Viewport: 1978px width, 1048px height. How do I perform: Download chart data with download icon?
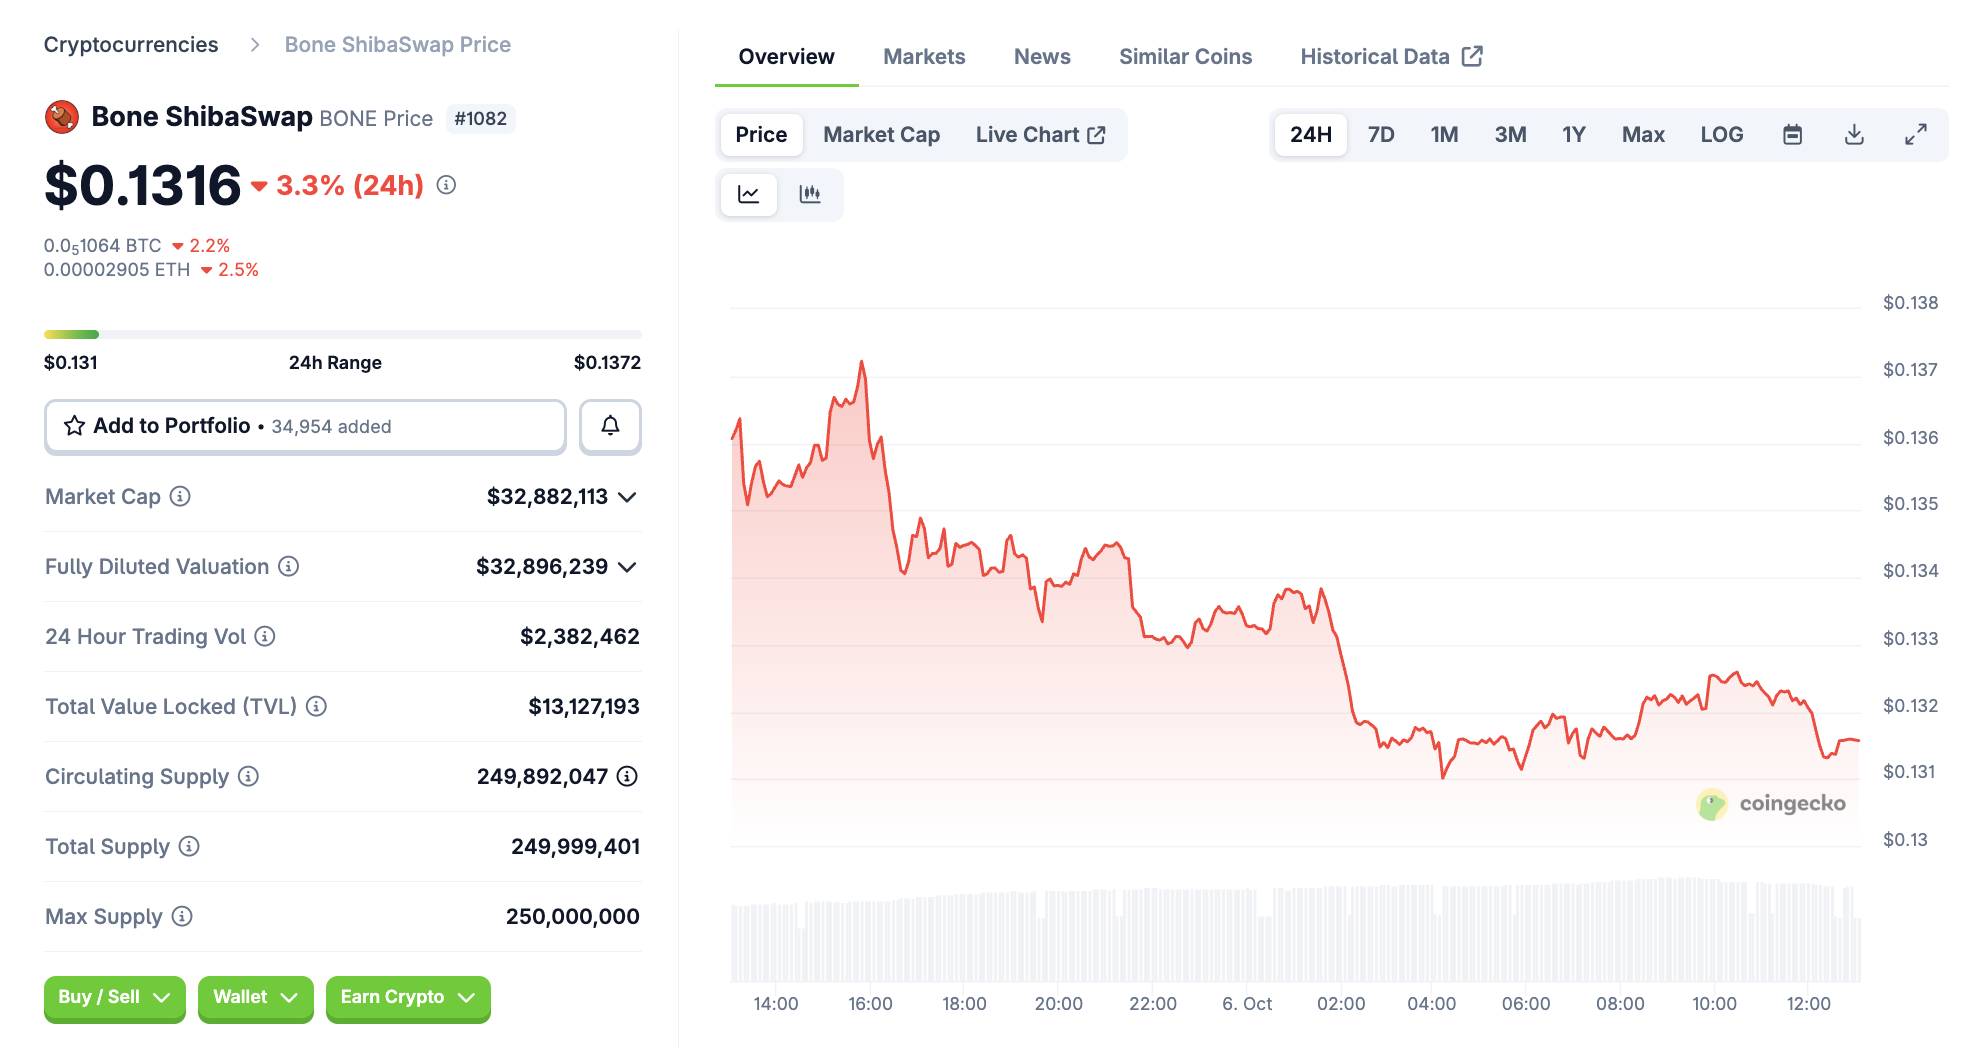coord(1854,135)
